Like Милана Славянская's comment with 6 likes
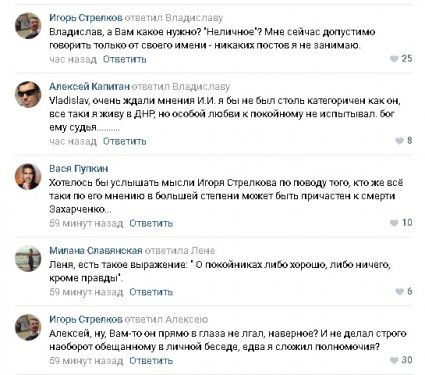Screen dimensions: 425x375 (x=399, y=291)
